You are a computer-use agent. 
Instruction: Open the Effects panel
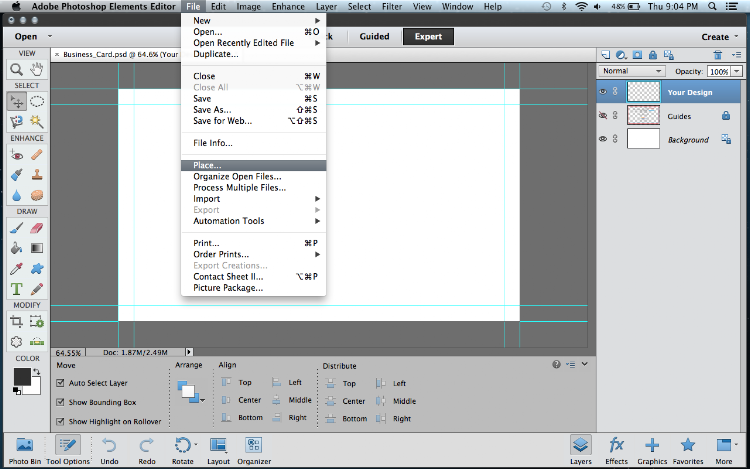pos(616,450)
